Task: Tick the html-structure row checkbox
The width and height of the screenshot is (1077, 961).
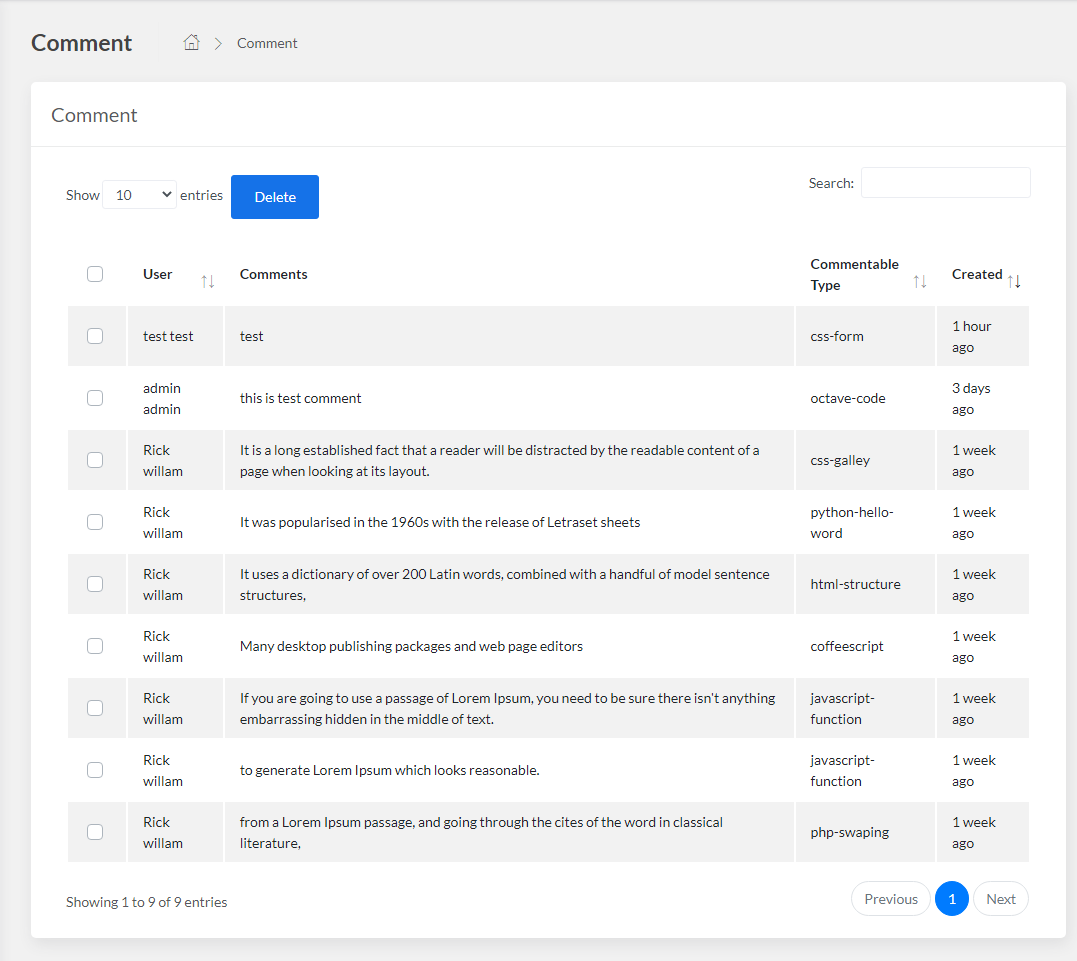Action: 95,584
